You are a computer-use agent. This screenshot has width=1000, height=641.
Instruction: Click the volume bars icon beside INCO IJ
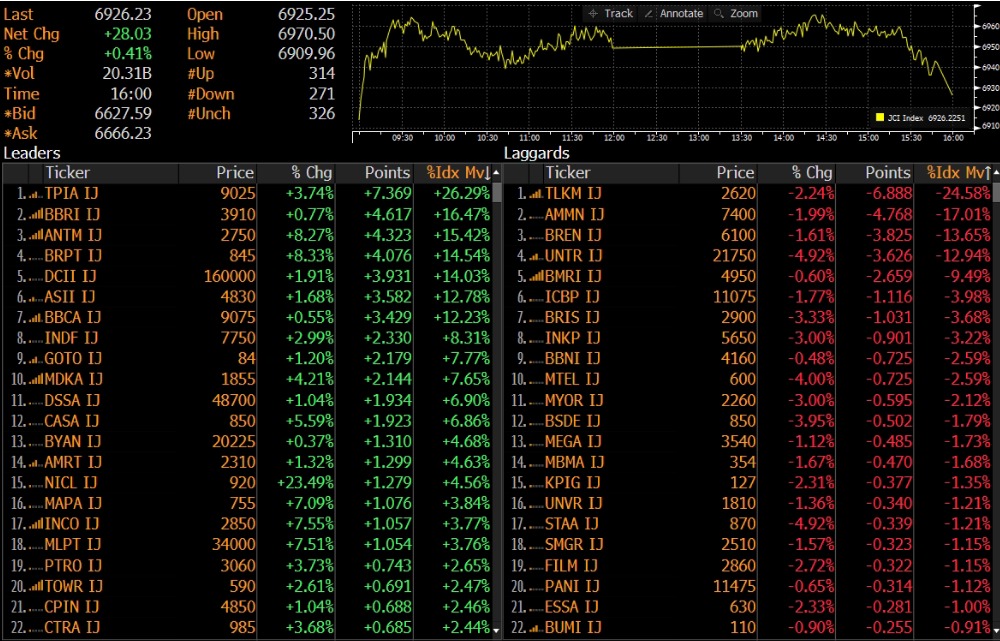tap(36, 524)
